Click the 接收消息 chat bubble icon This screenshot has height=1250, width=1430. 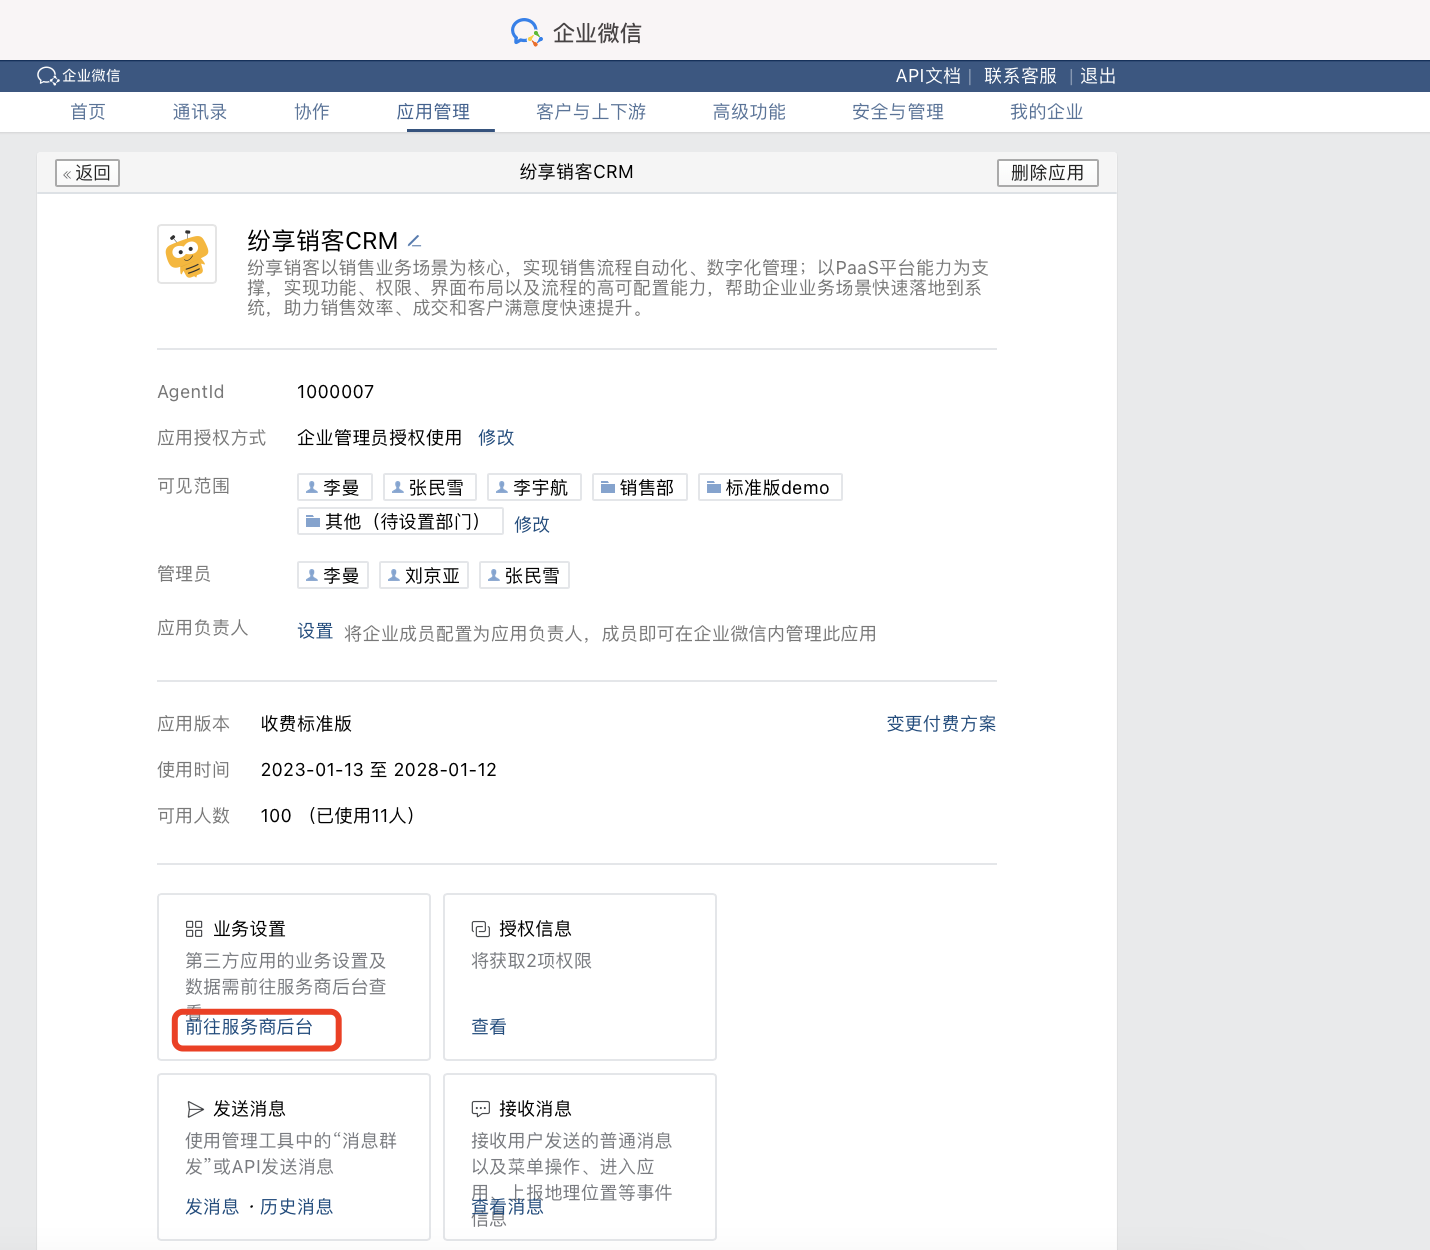click(x=481, y=1109)
